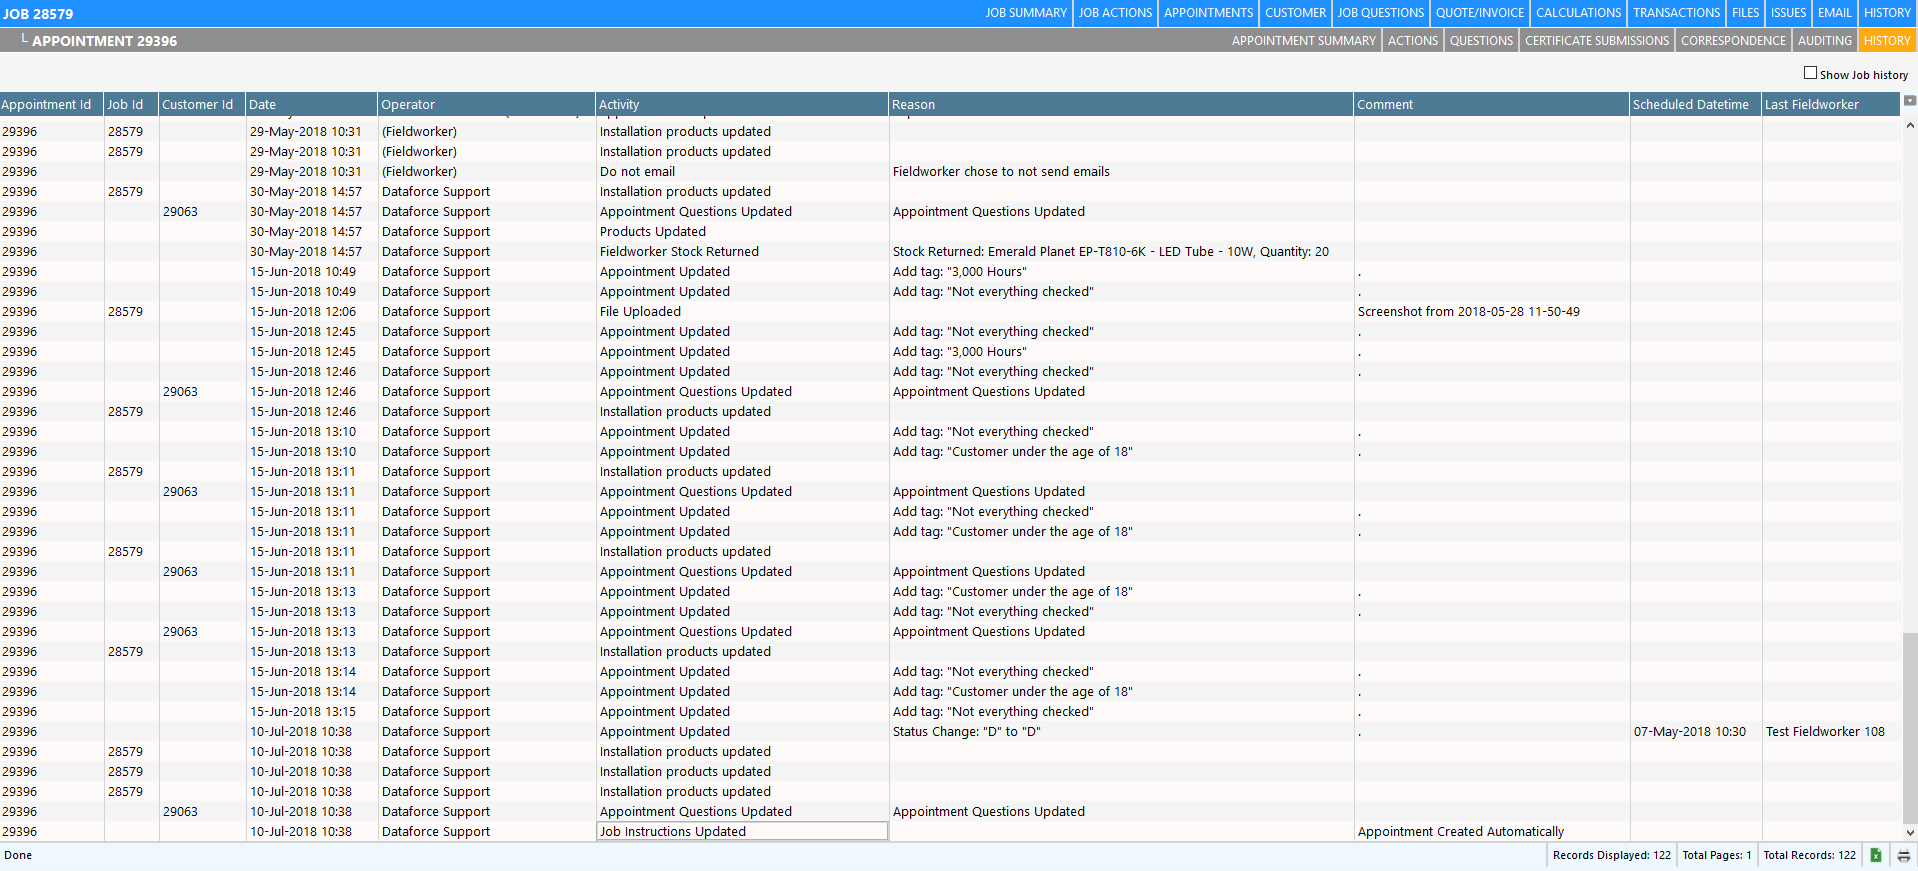
Task: Select the Auditing appointment tab
Action: click(x=1824, y=41)
